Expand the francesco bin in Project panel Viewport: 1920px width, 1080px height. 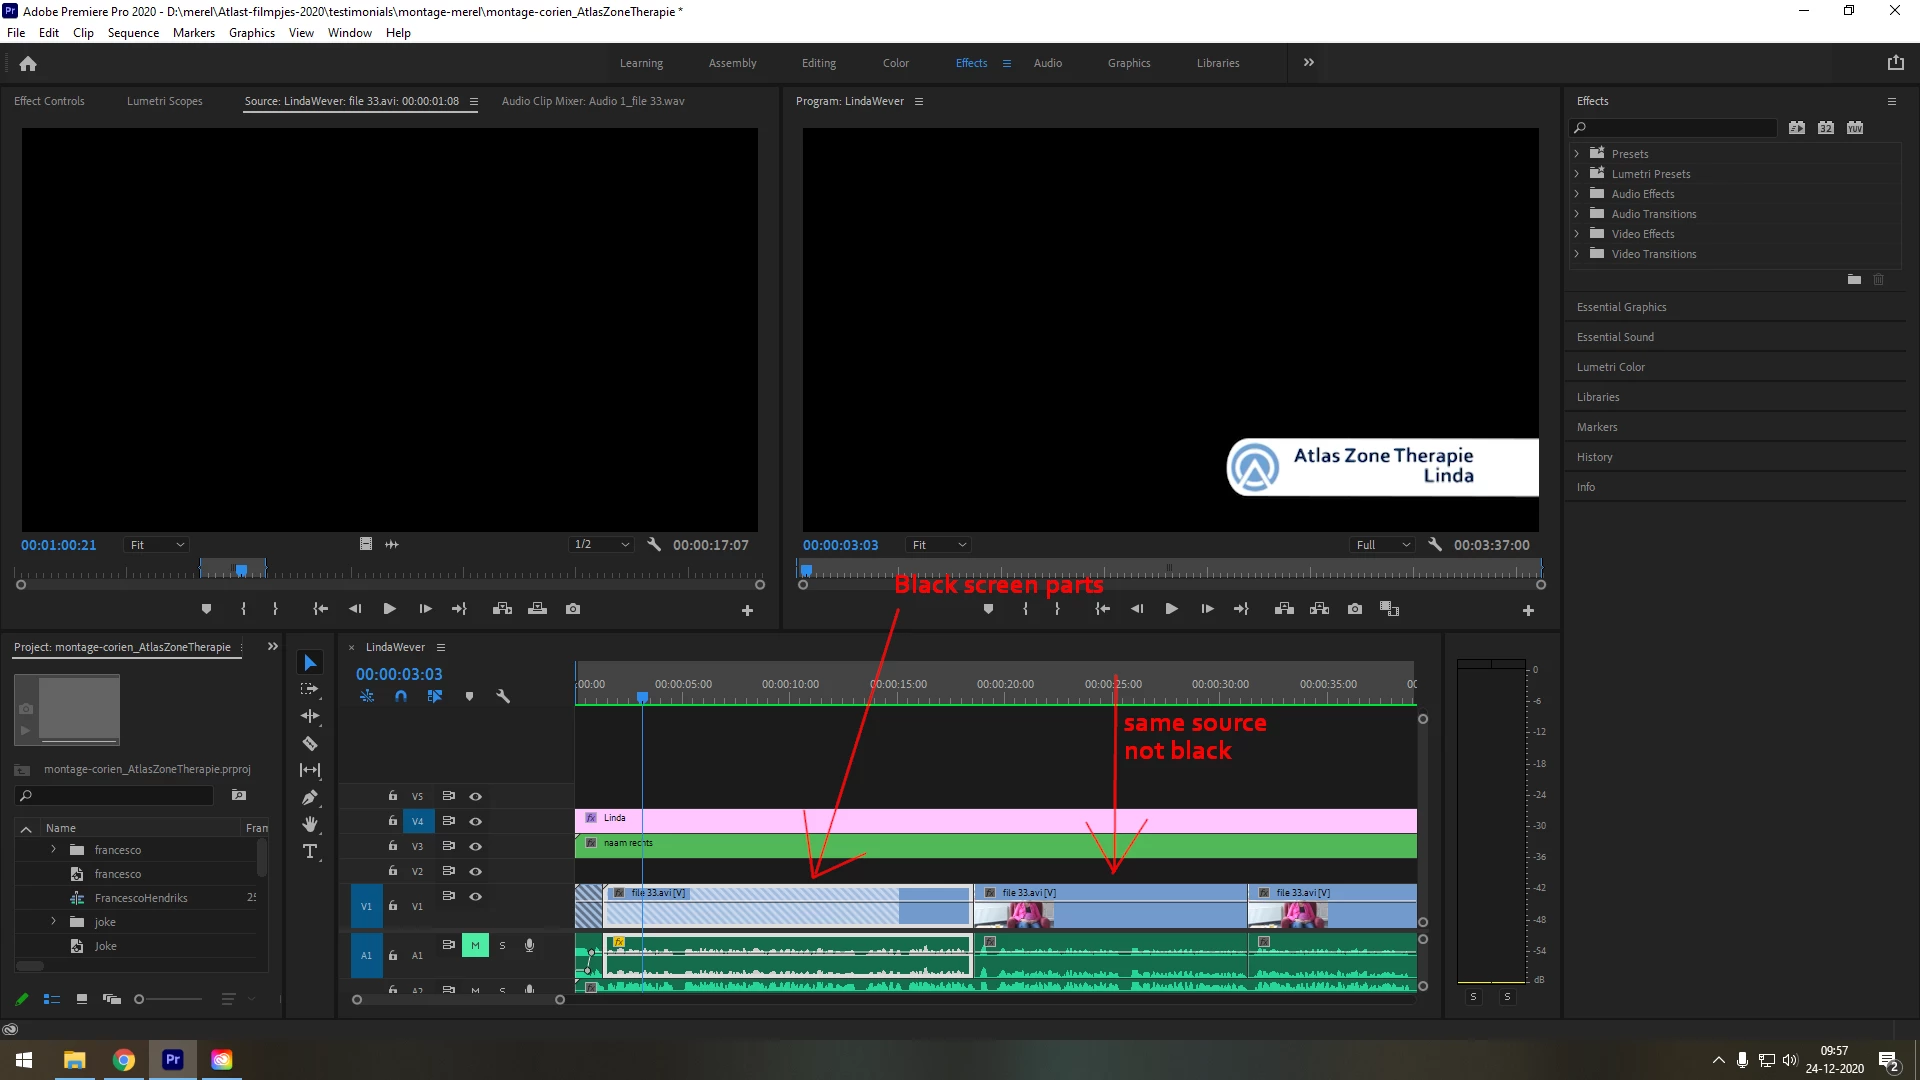click(x=54, y=849)
